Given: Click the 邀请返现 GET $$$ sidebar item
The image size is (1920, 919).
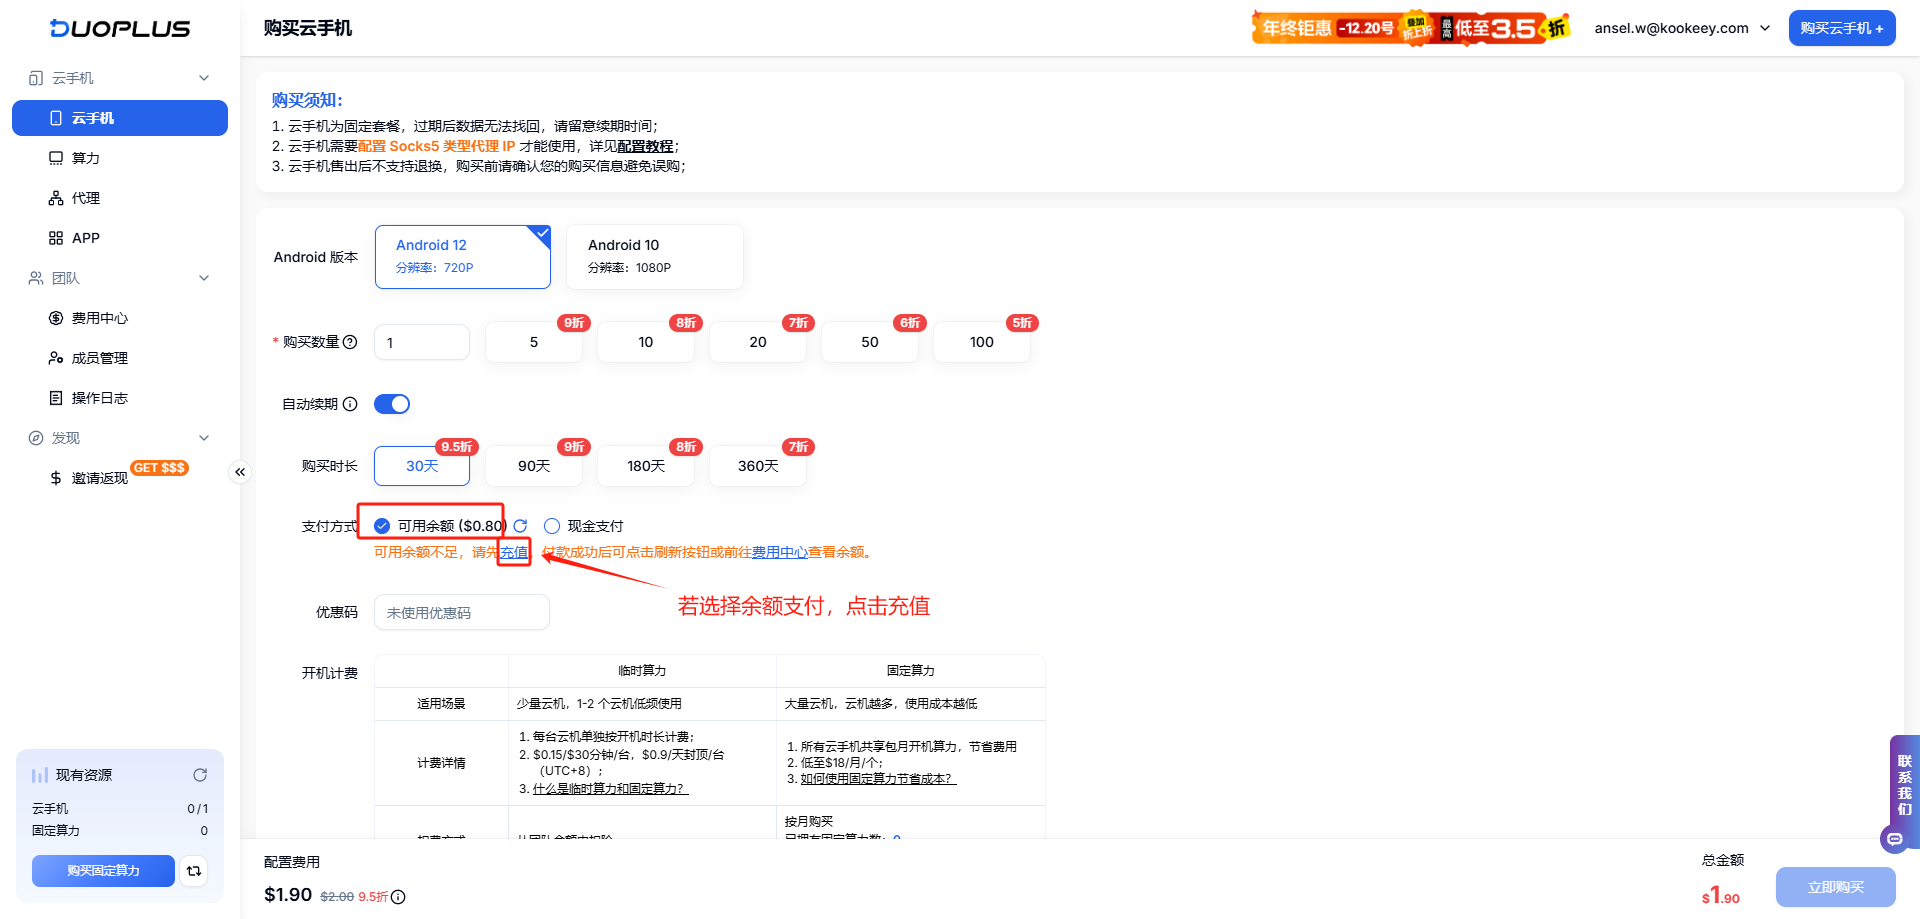Looking at the screenshot, I should (x=100, y=477).
